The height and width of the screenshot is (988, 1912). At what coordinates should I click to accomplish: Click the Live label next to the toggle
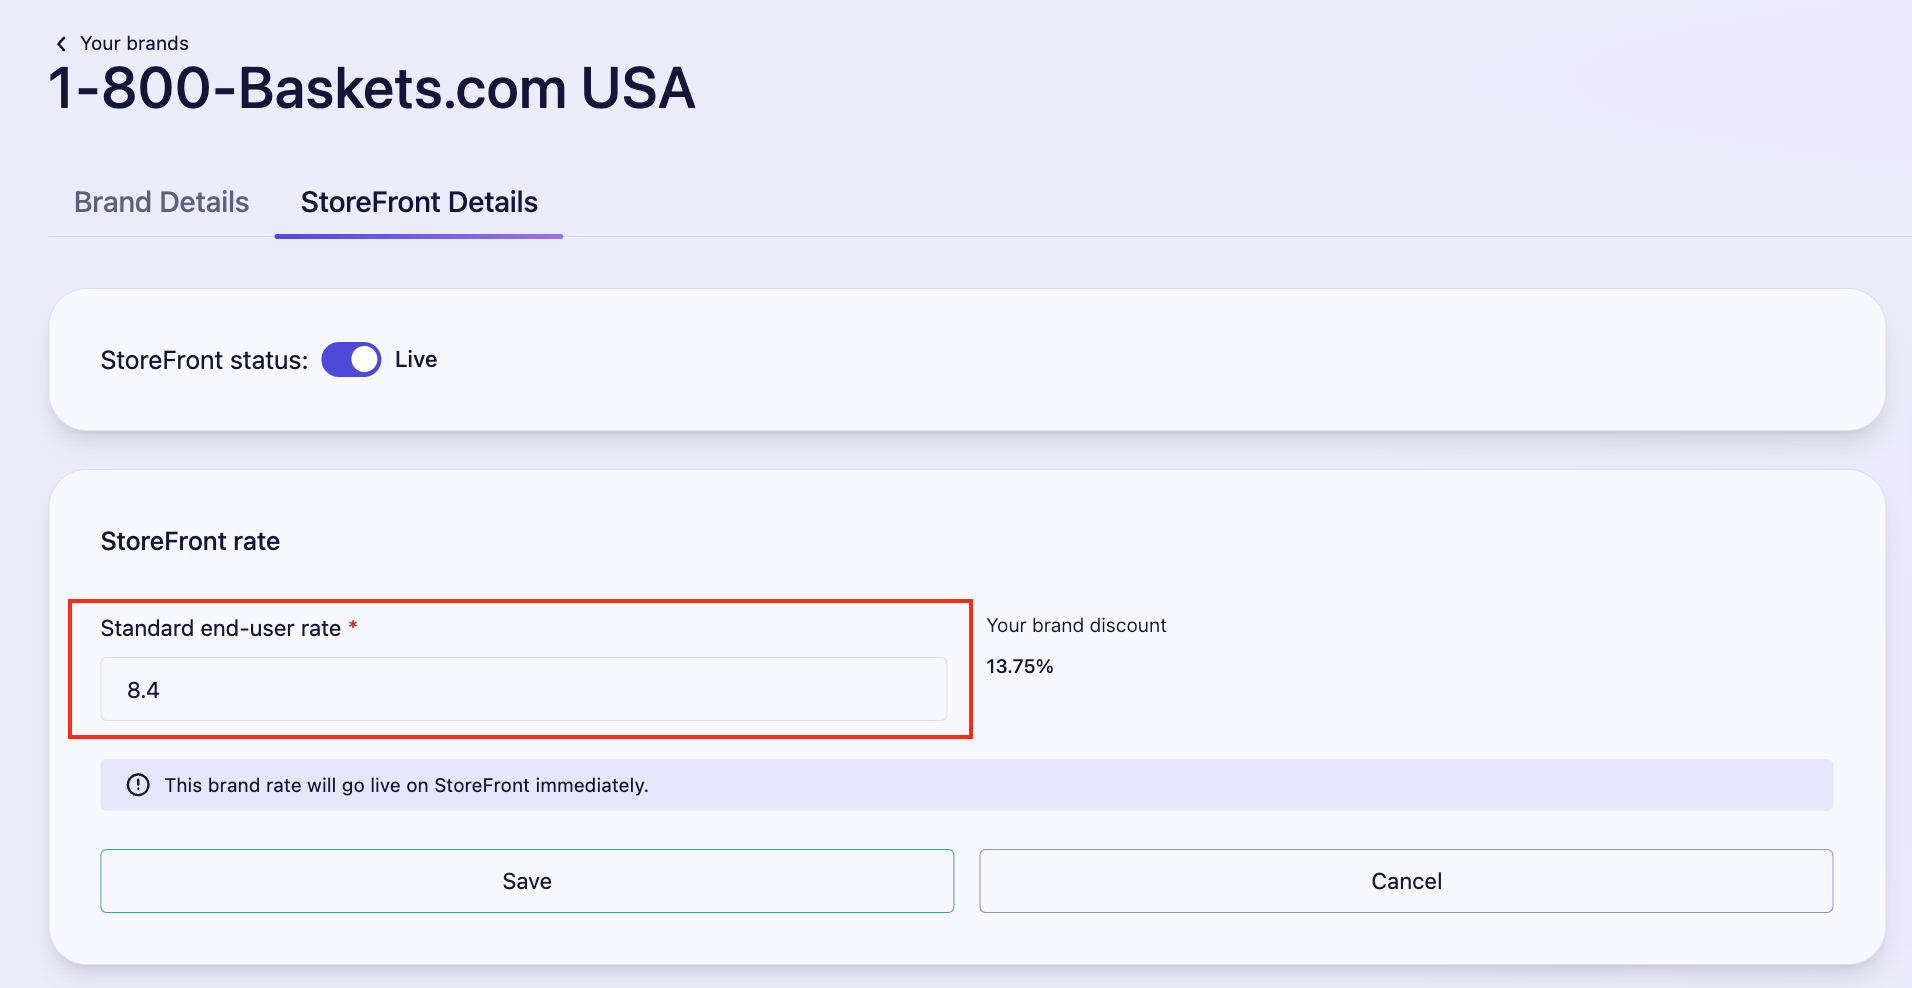pyautogui.click(x=416, y=360)
